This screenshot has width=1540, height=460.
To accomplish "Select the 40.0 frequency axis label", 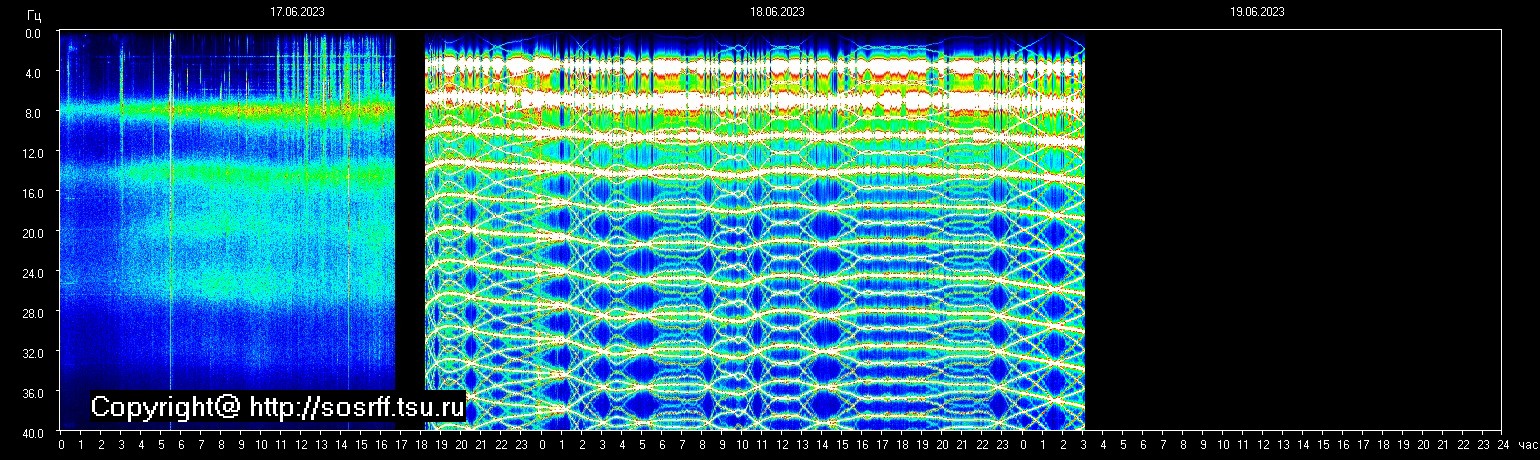I will point(31,433).
